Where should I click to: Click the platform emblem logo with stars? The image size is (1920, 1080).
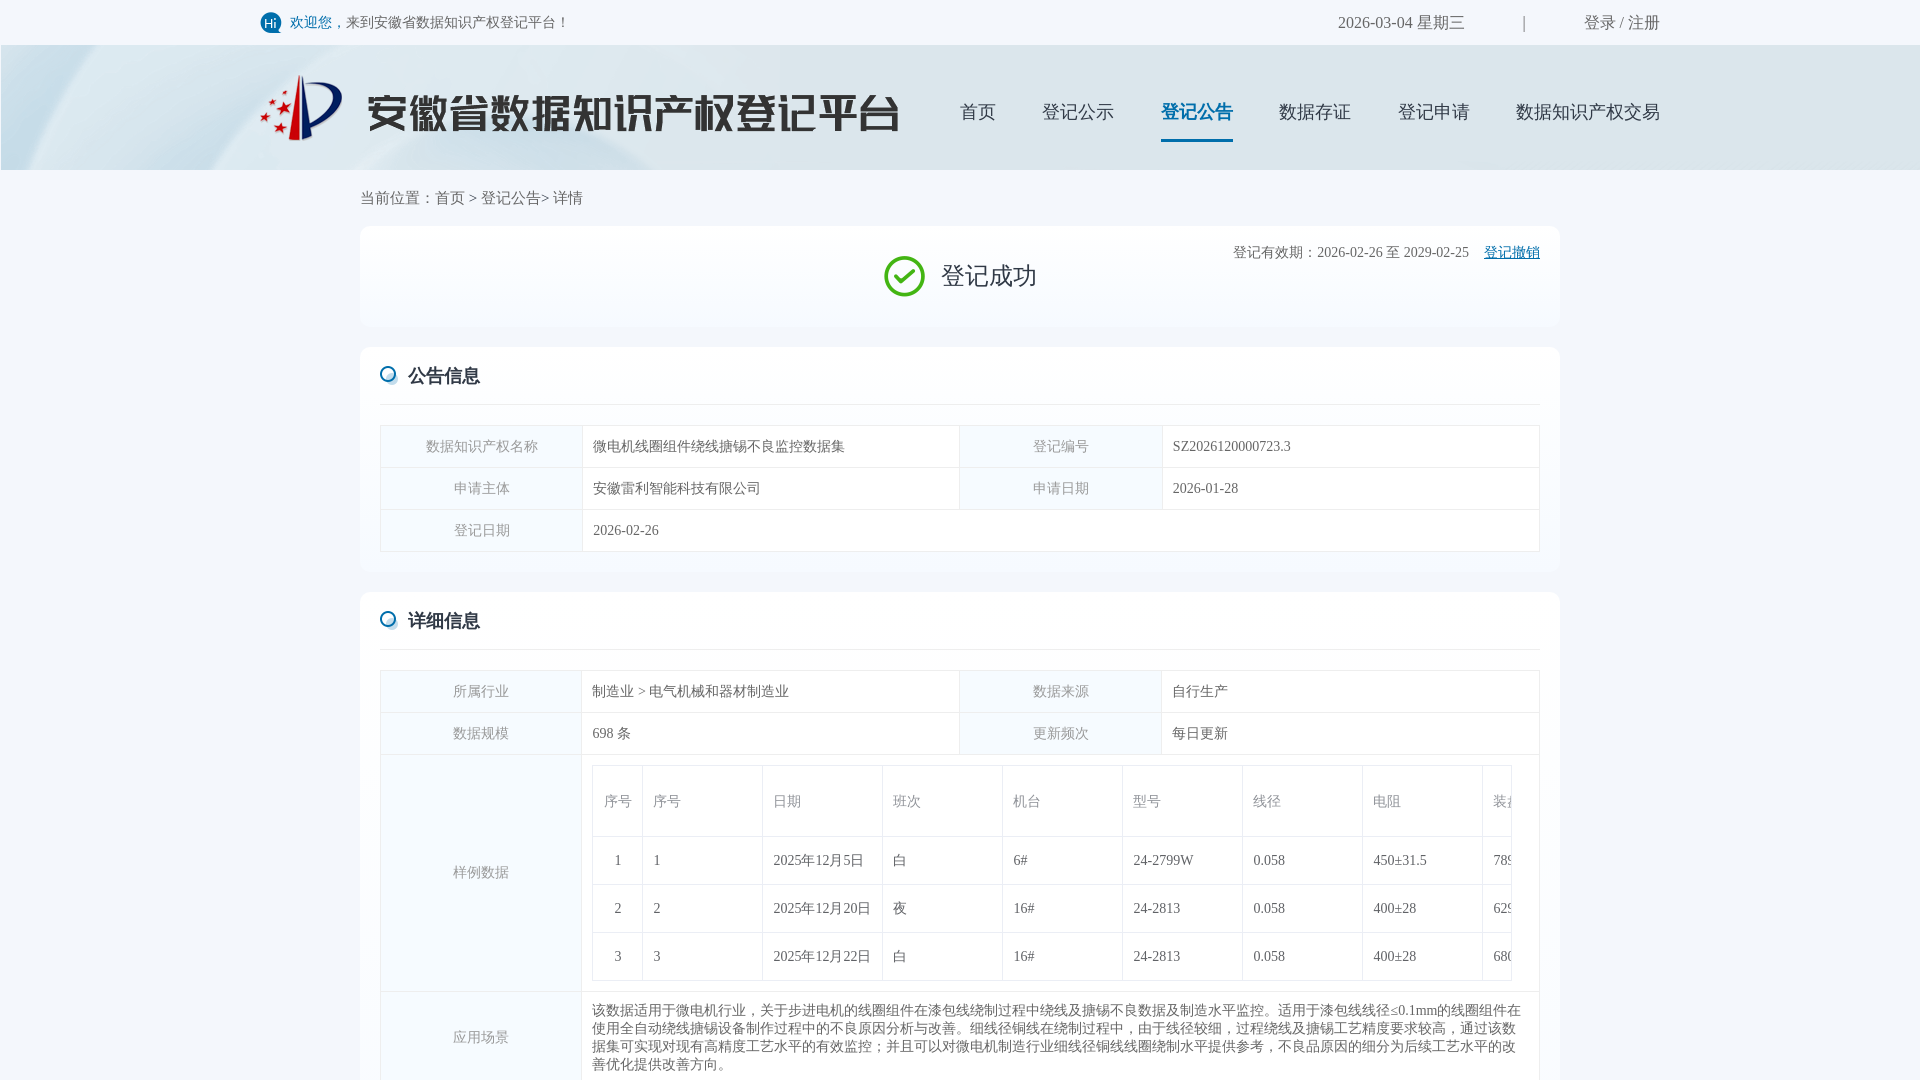[301, 108]
